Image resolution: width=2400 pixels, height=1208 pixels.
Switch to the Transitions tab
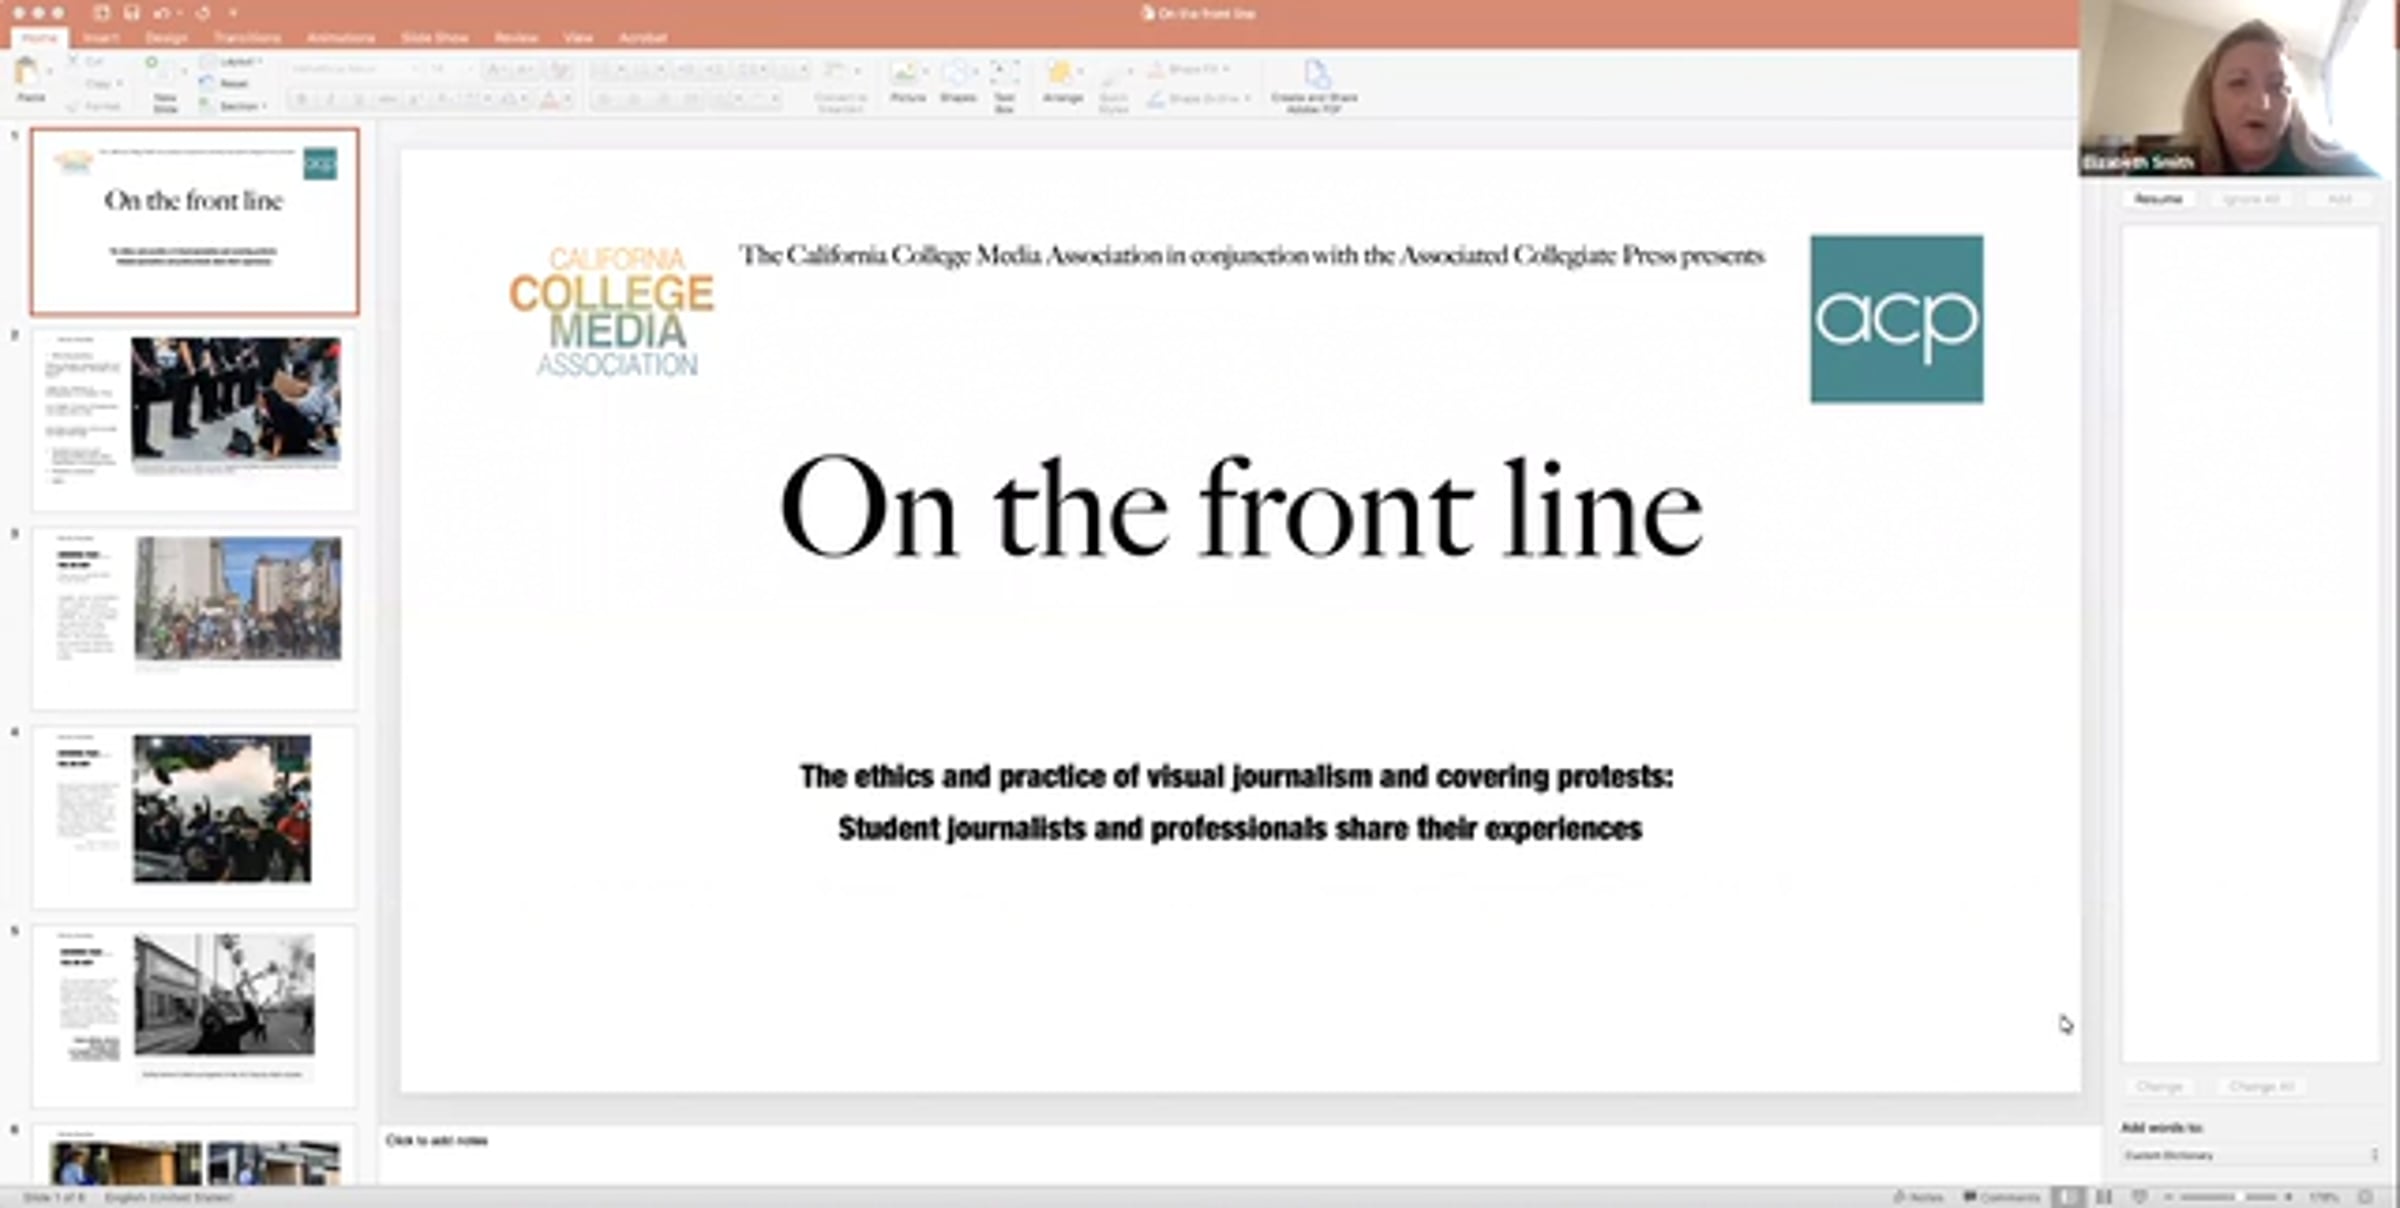(x=247, y=38)
